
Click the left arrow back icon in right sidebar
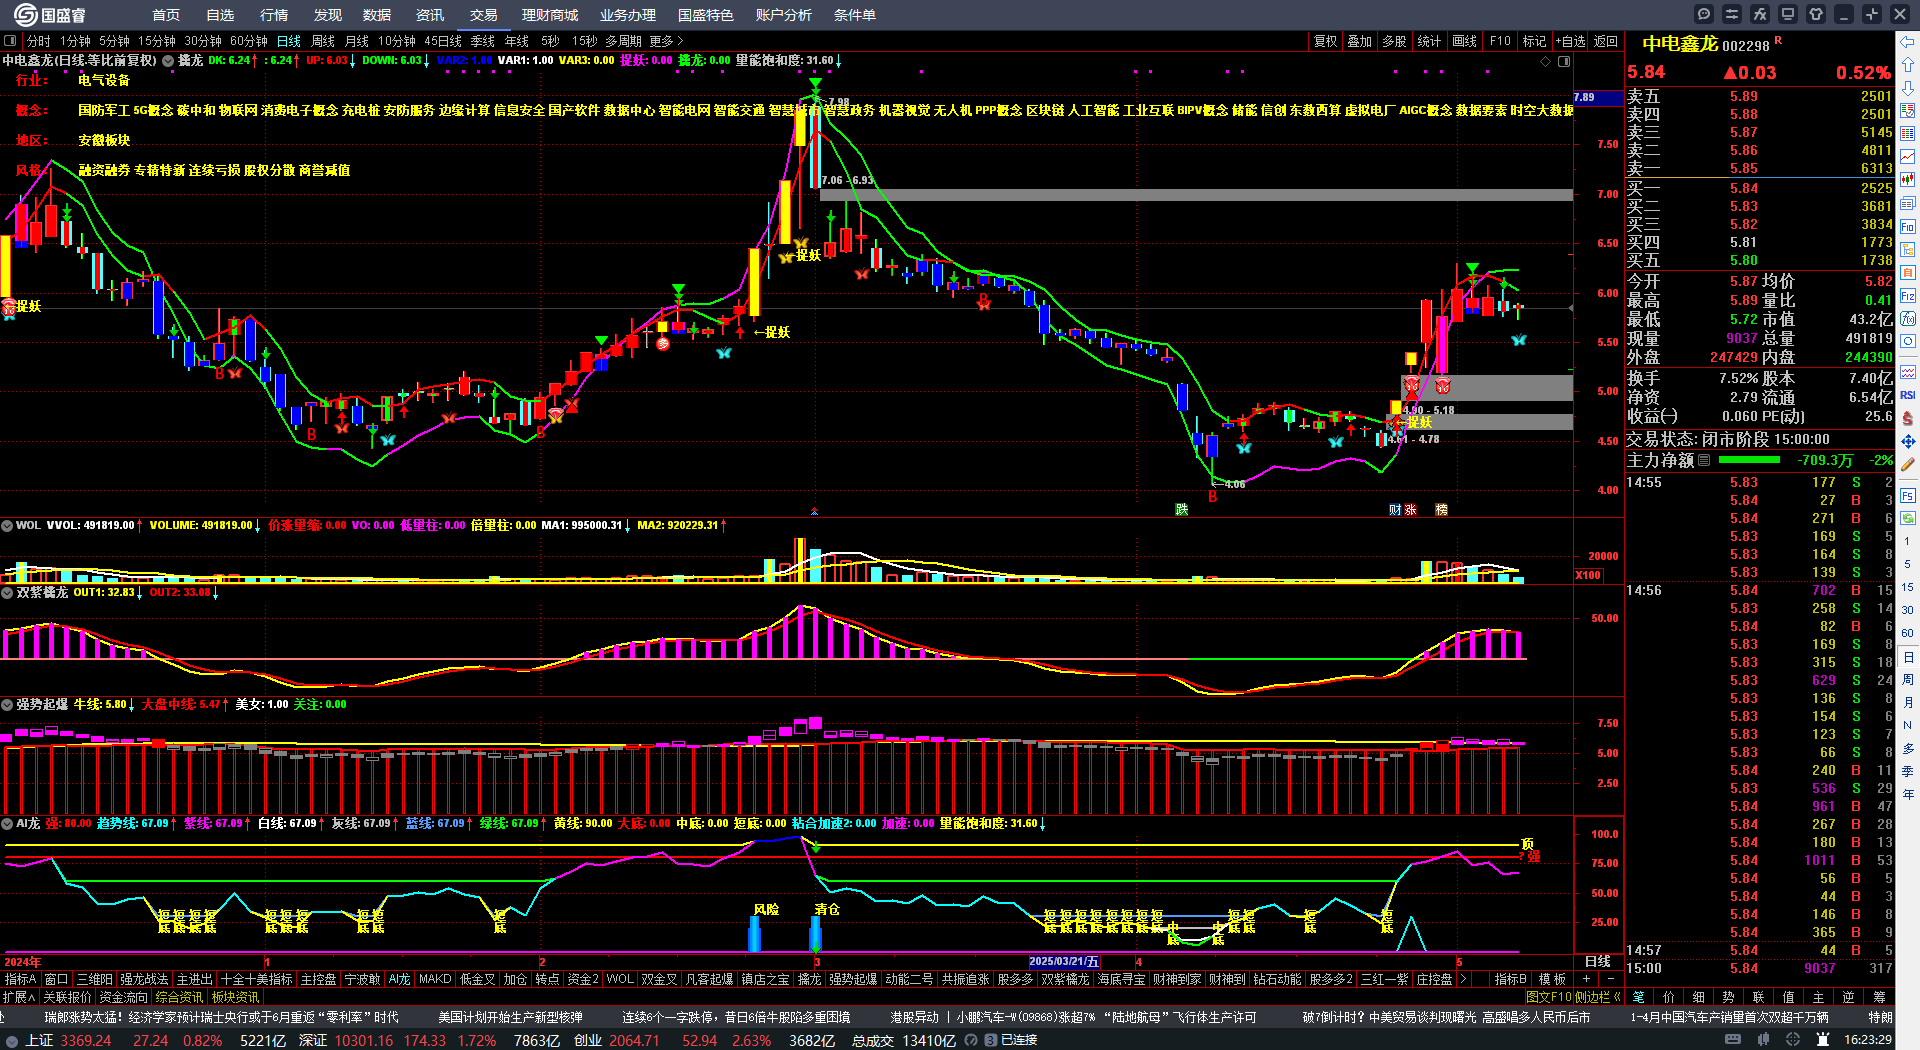click(x=1908, y=42)
